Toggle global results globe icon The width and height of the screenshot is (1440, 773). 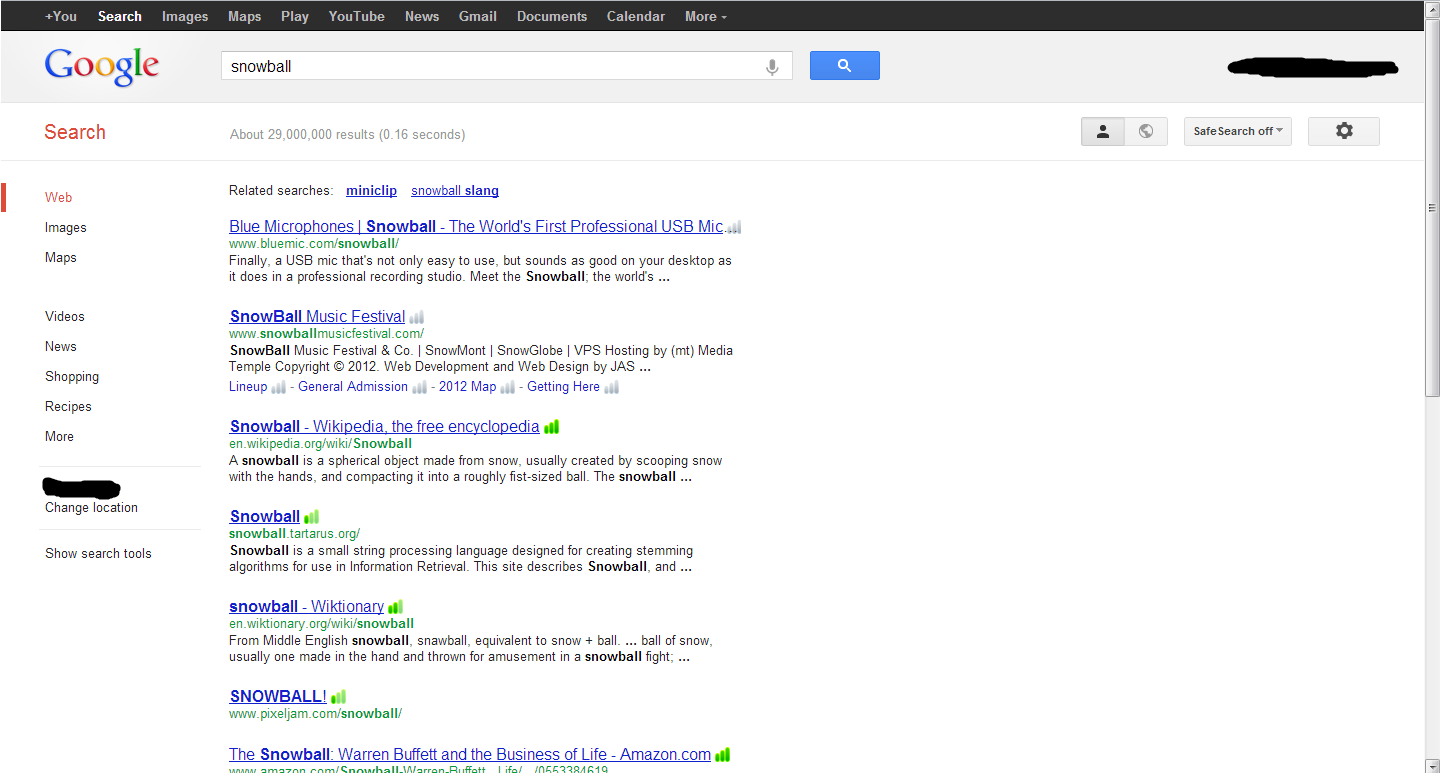tap(1146, 131)
